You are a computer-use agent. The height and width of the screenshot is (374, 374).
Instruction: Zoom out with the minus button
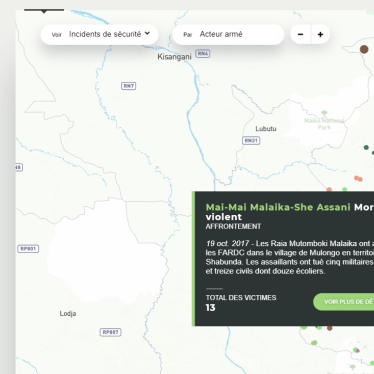pyautogui.click(x=301, y=34)
